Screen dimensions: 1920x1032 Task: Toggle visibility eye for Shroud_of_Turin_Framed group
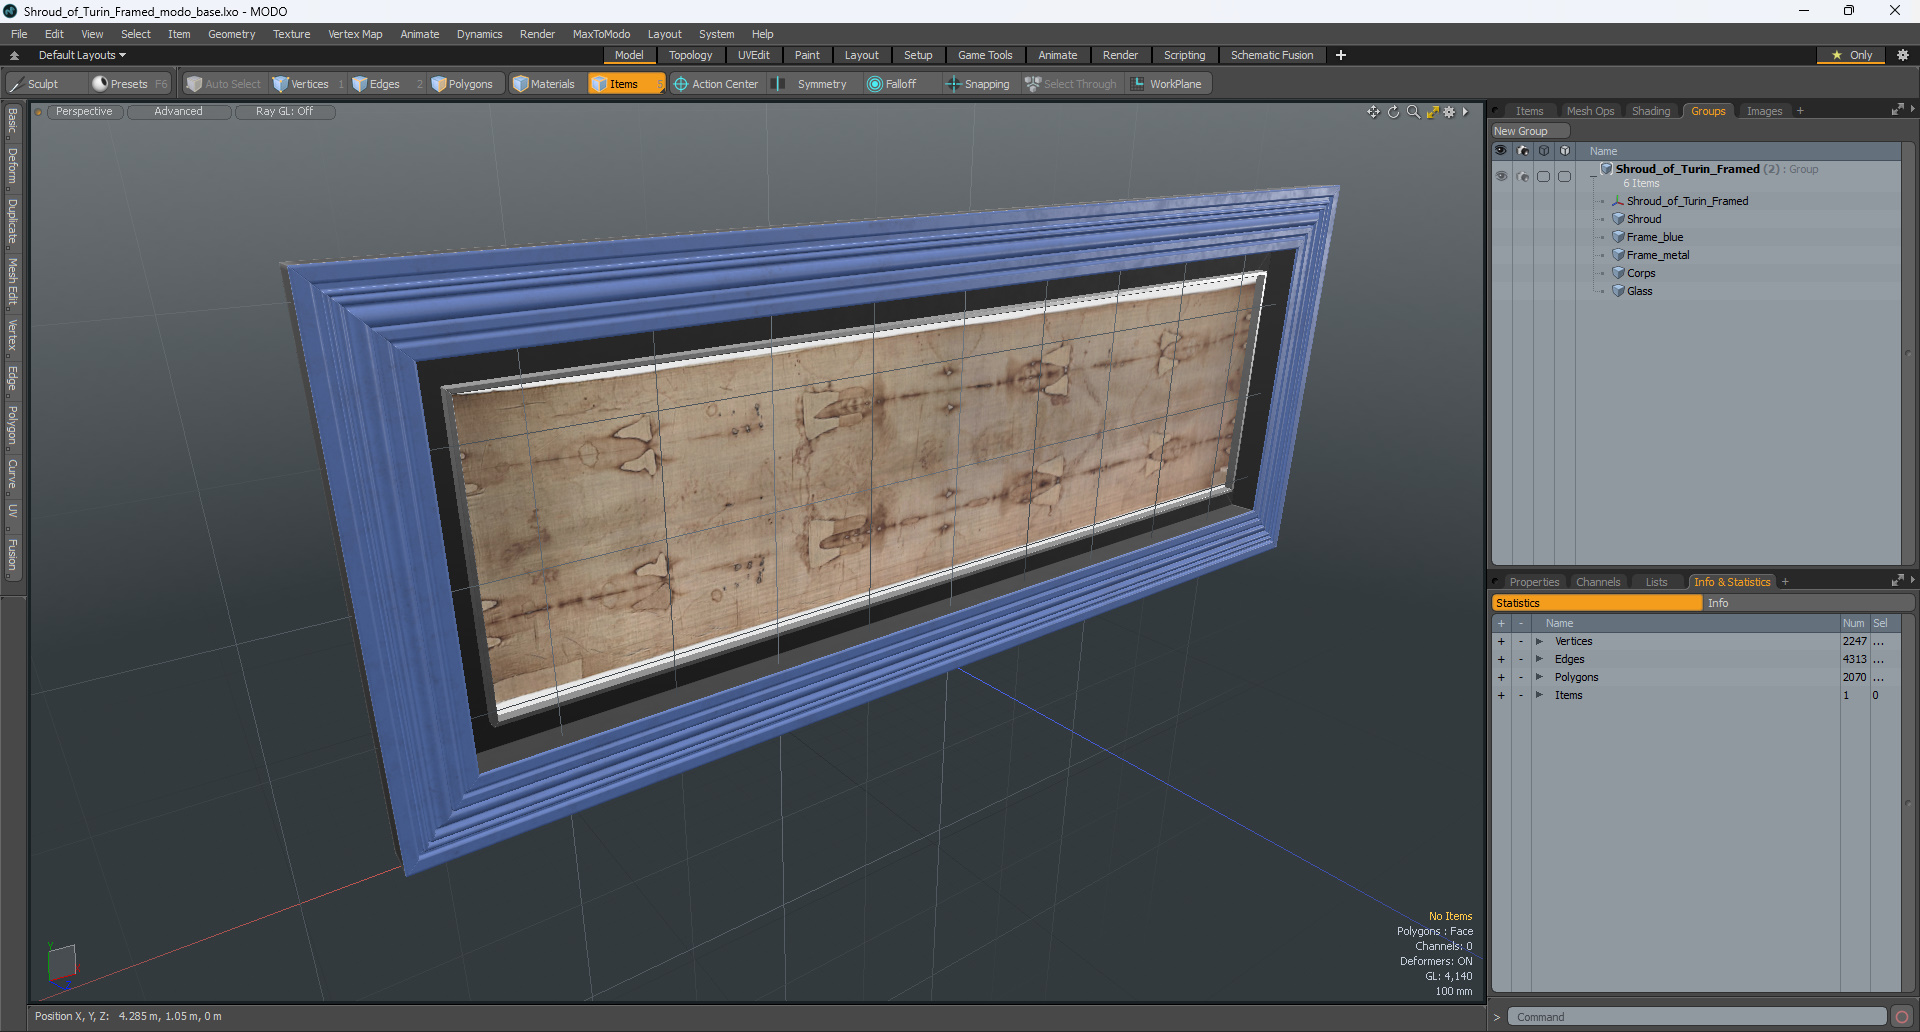click(1501, 176)
